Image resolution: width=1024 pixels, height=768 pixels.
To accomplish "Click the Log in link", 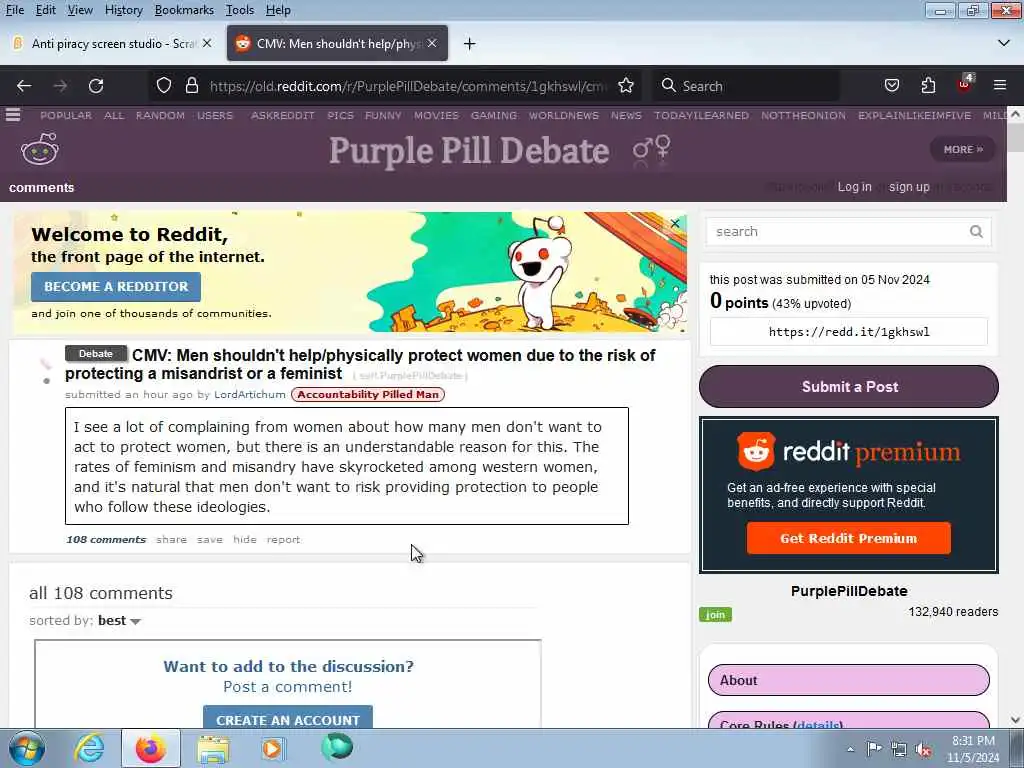I will (x=854, y=187).
